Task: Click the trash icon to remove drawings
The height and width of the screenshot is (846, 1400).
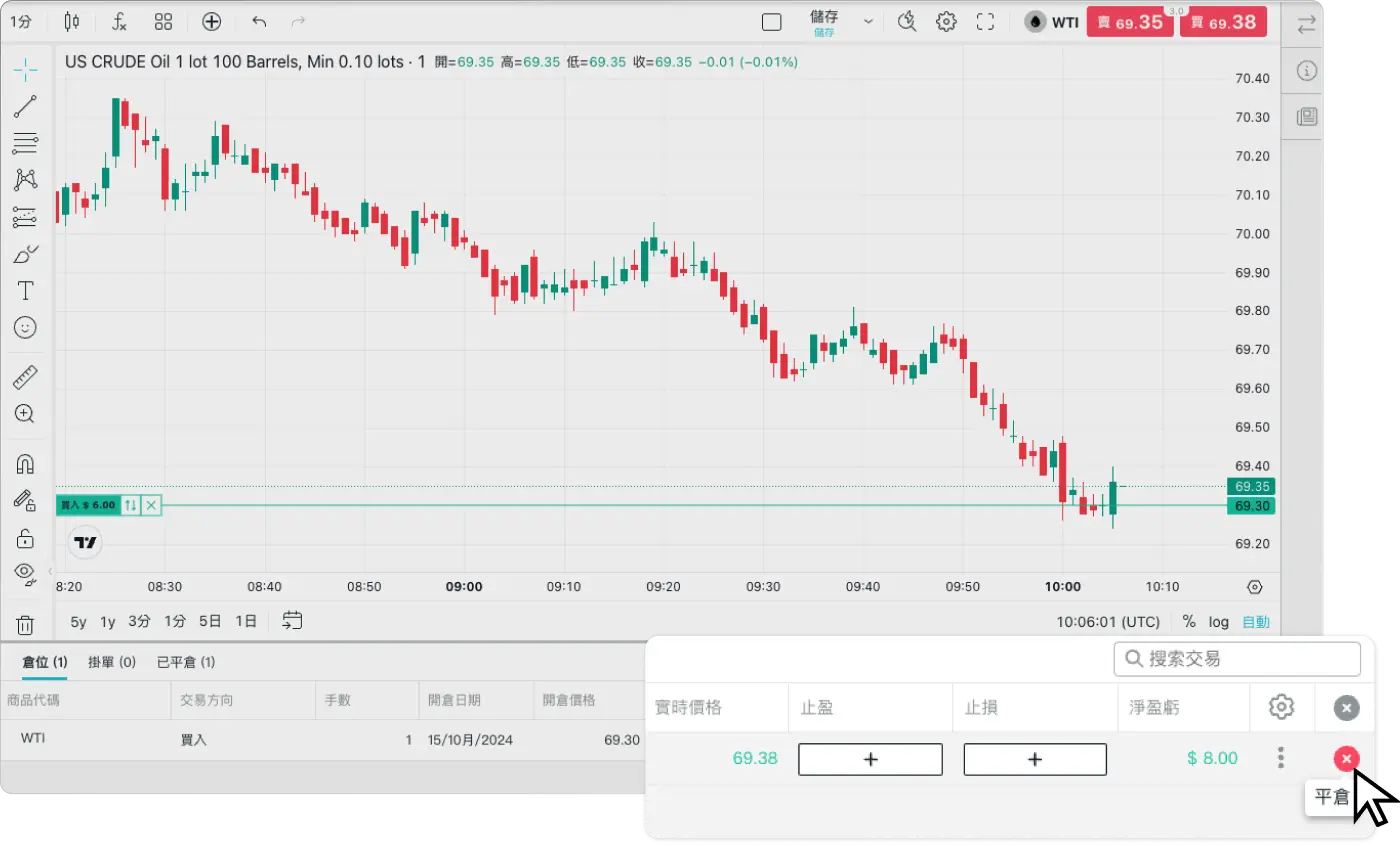Action: pyautogui.click(x=25, y=625)
